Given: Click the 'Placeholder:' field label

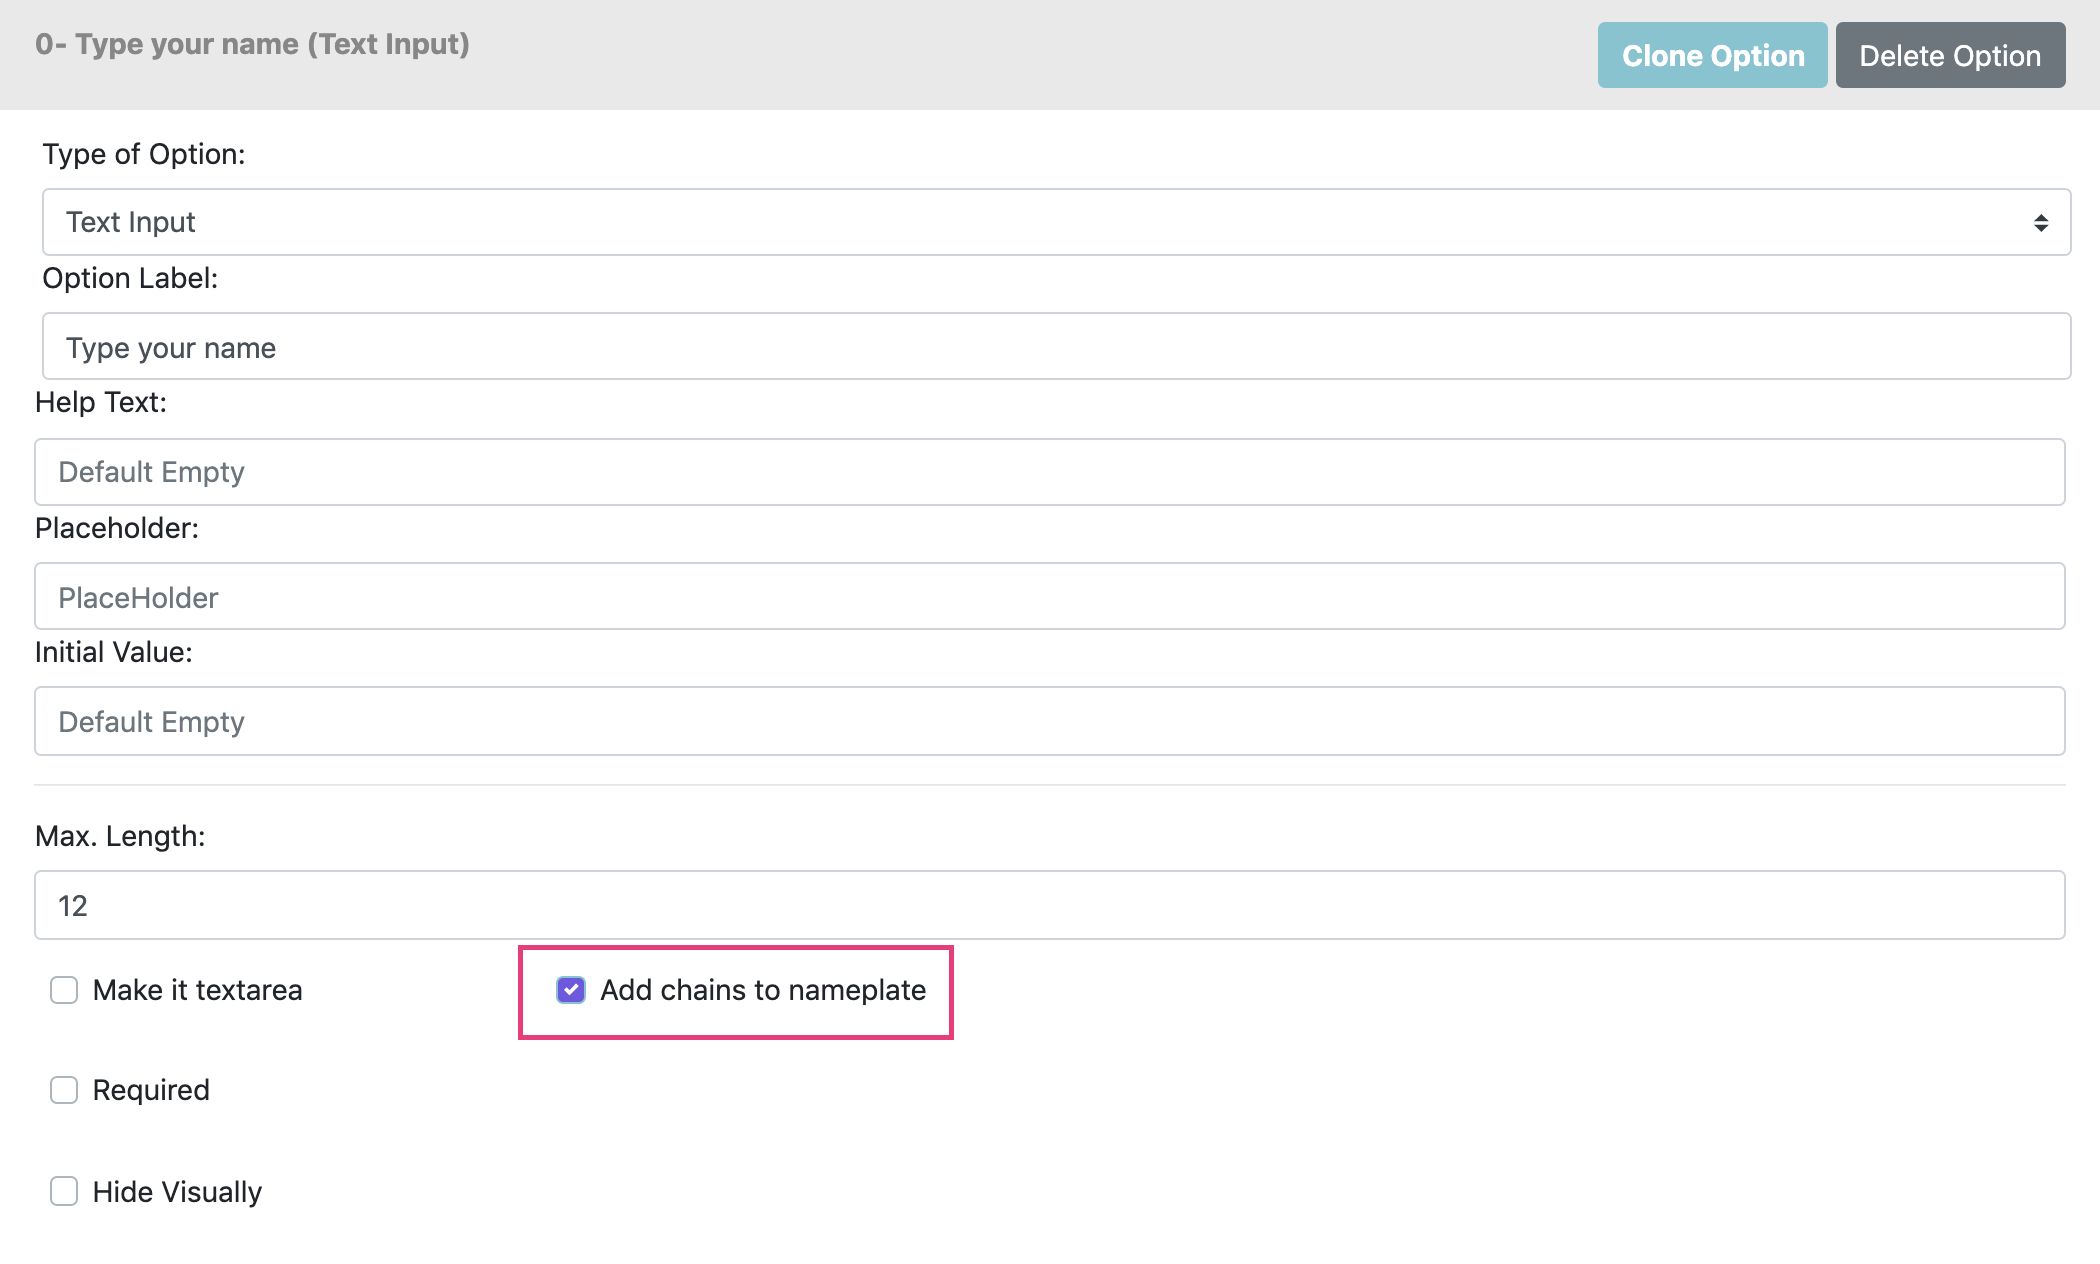Looking at the screenshot, I should click(x=117, y=528).
